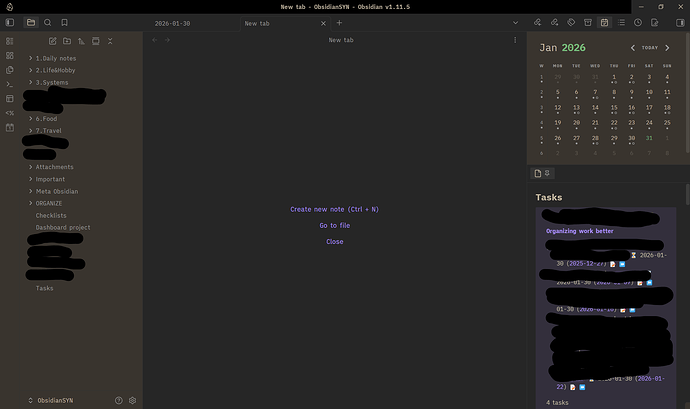Change sort order in file explorer

coord(80,41)
